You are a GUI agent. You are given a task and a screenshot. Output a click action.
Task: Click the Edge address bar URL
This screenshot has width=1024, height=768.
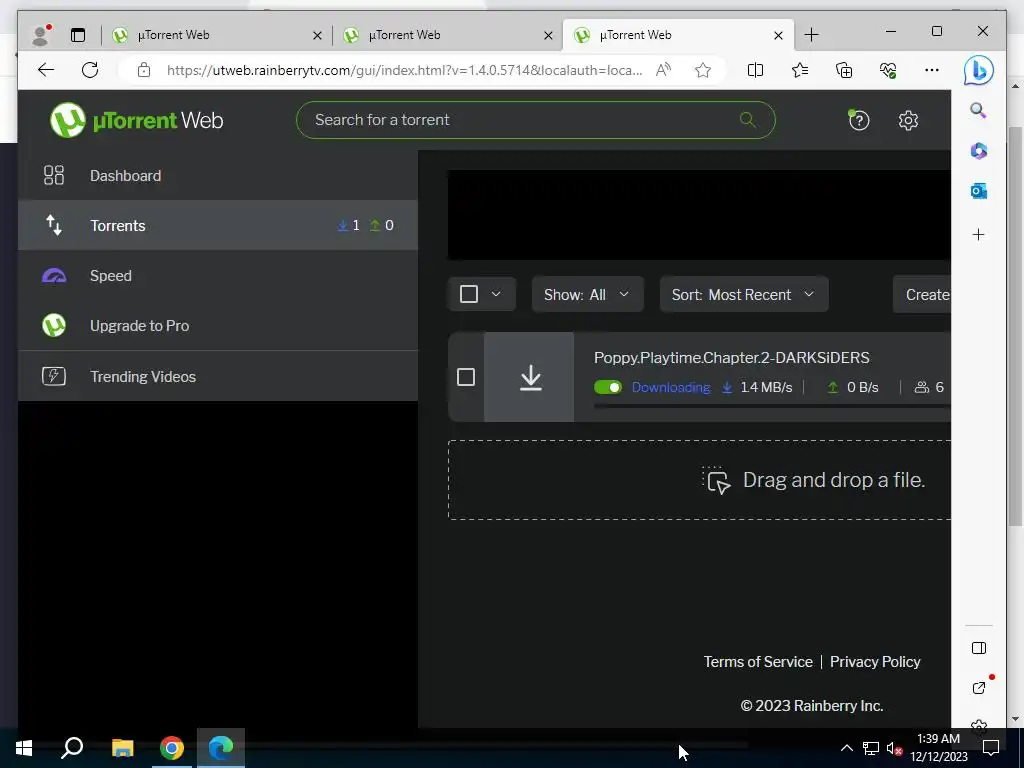[404, 70]
